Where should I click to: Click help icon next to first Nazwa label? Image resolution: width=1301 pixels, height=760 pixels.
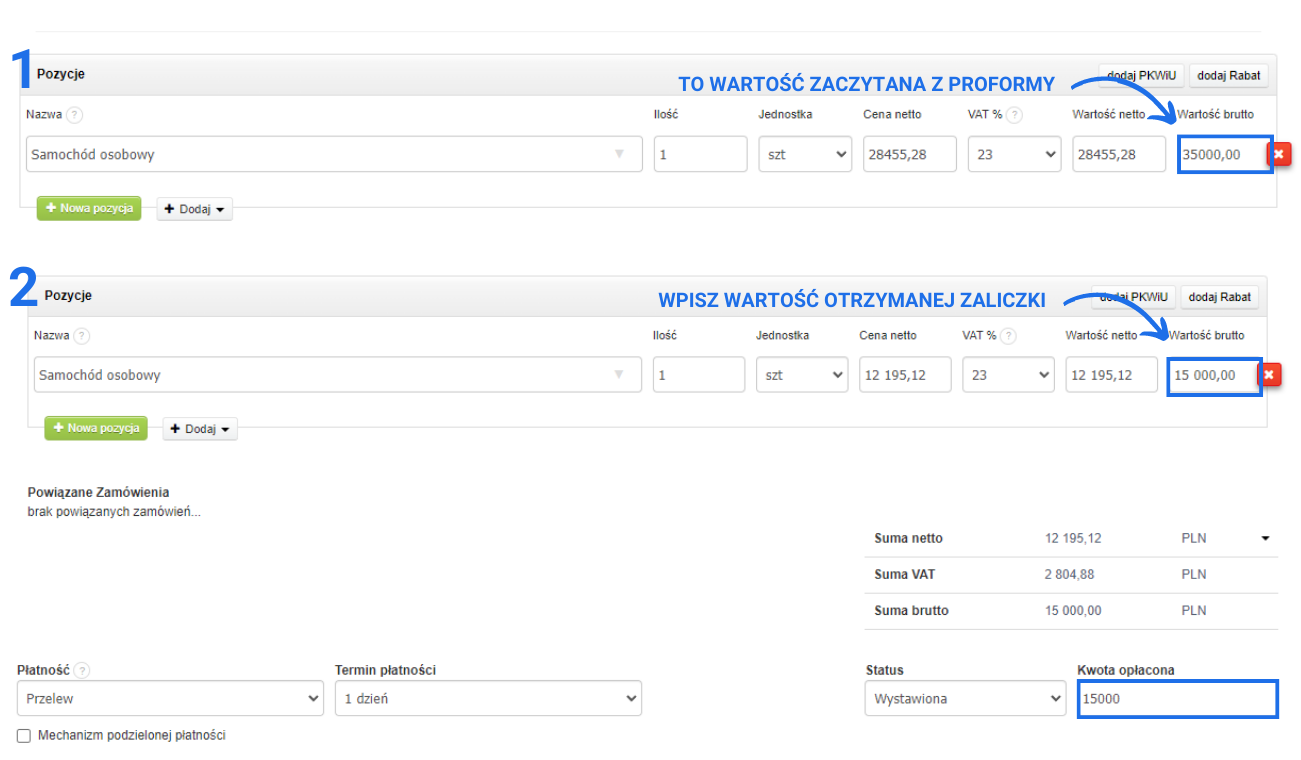click(x=74, y=115)
